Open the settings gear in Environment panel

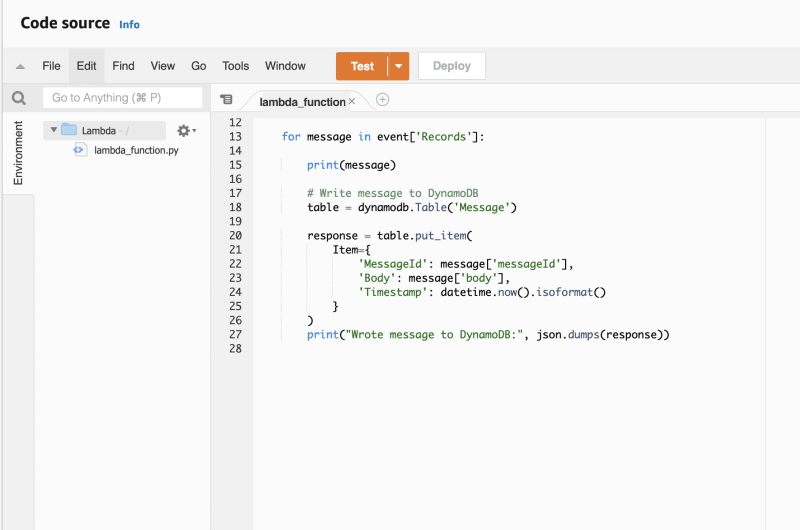click(186, 131)
